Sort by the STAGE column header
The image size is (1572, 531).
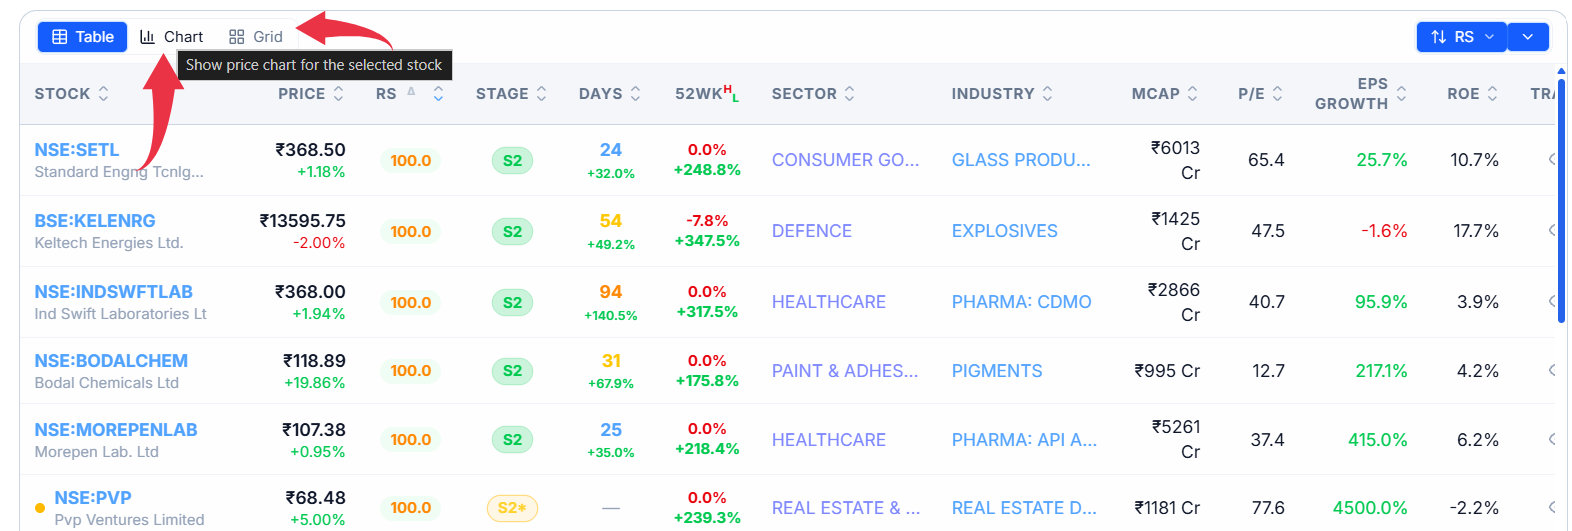tap(511, 94)
